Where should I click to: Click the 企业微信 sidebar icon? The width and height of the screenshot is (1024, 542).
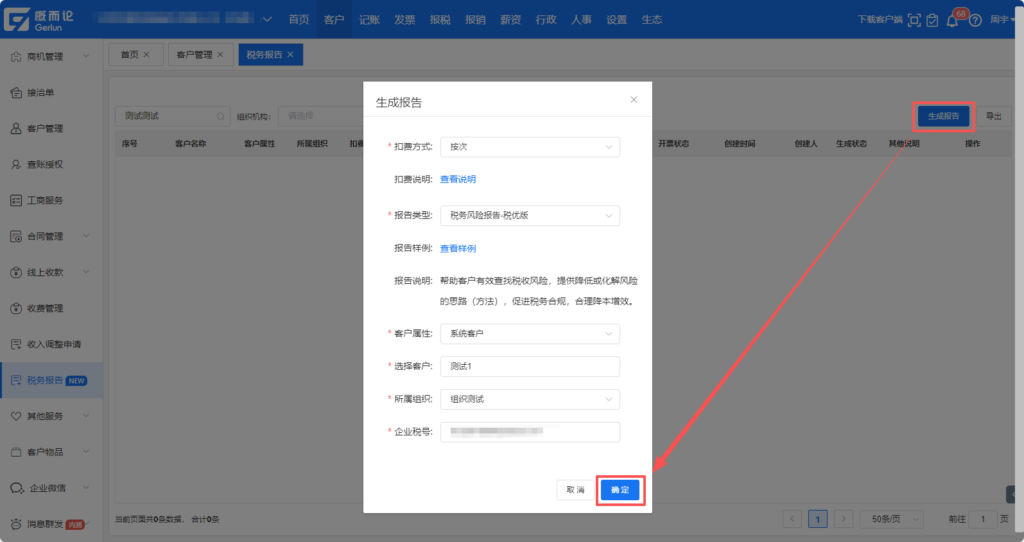point(16,488)
